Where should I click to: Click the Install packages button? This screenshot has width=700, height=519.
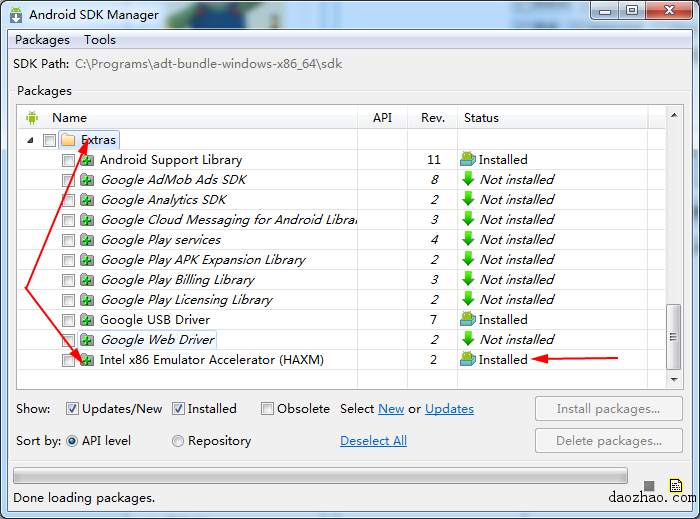coord(608,408)
